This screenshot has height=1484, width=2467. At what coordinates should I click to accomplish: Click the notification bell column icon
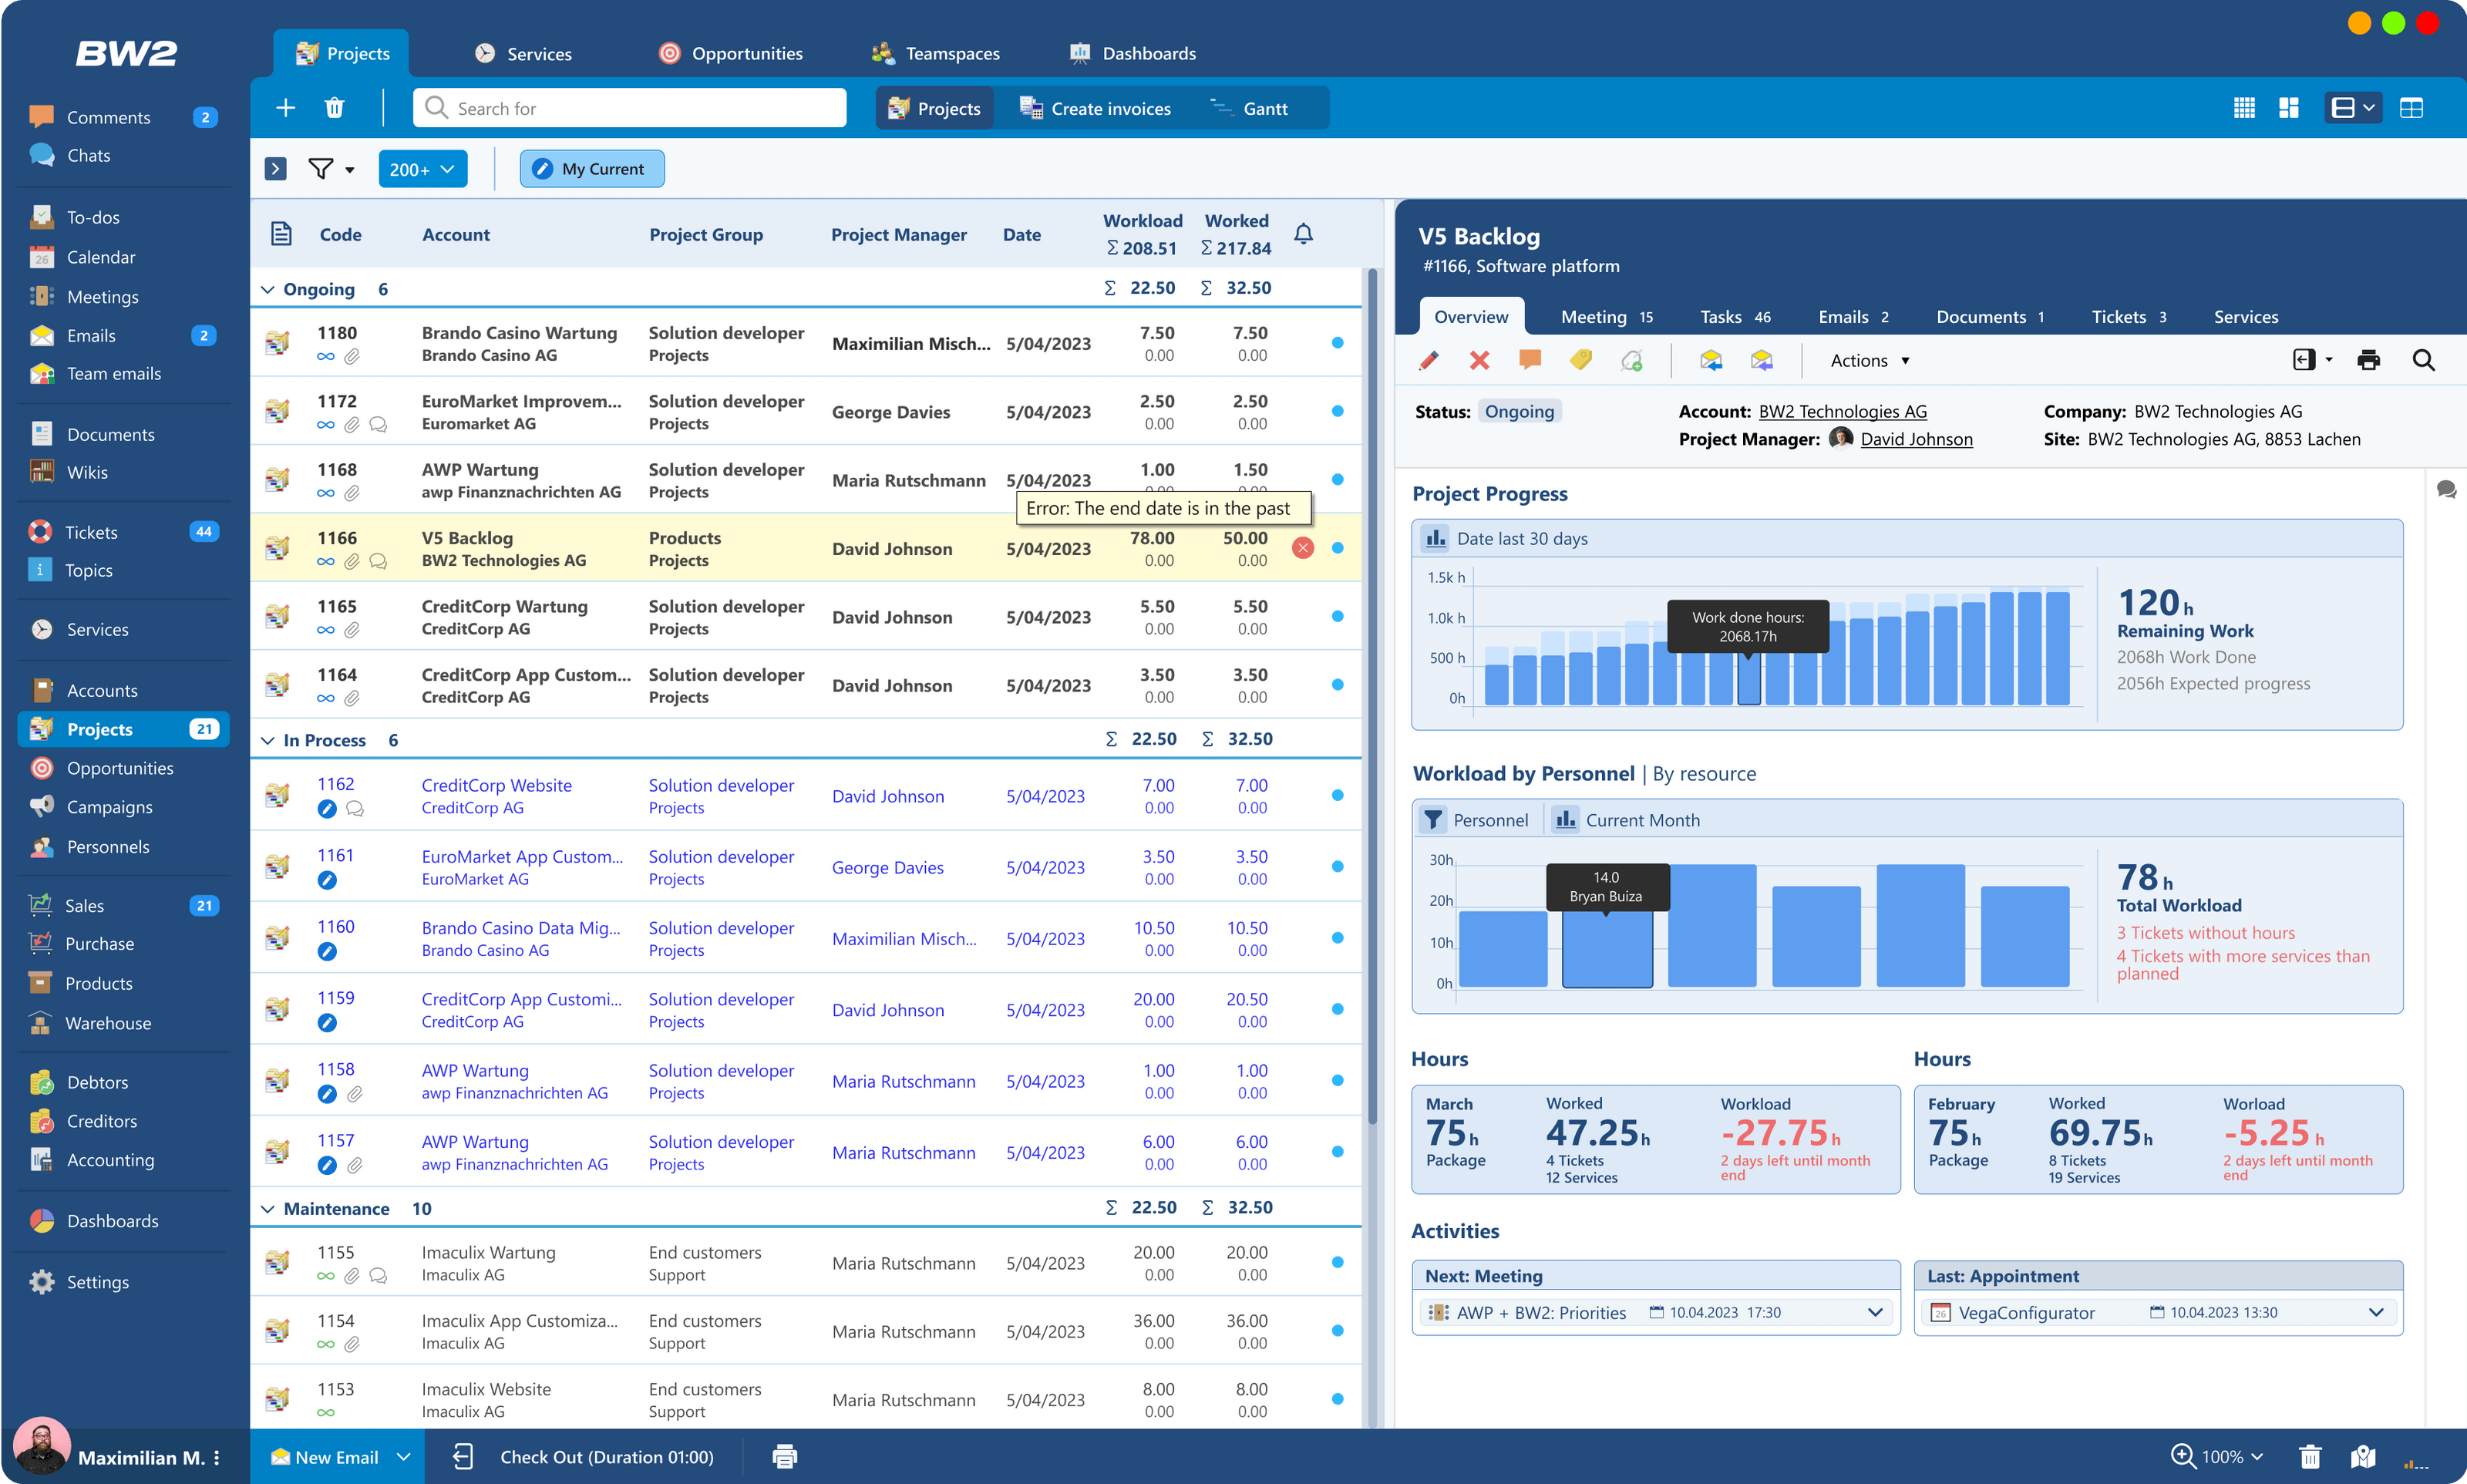pyautogui.click(x=1303, y=234)
